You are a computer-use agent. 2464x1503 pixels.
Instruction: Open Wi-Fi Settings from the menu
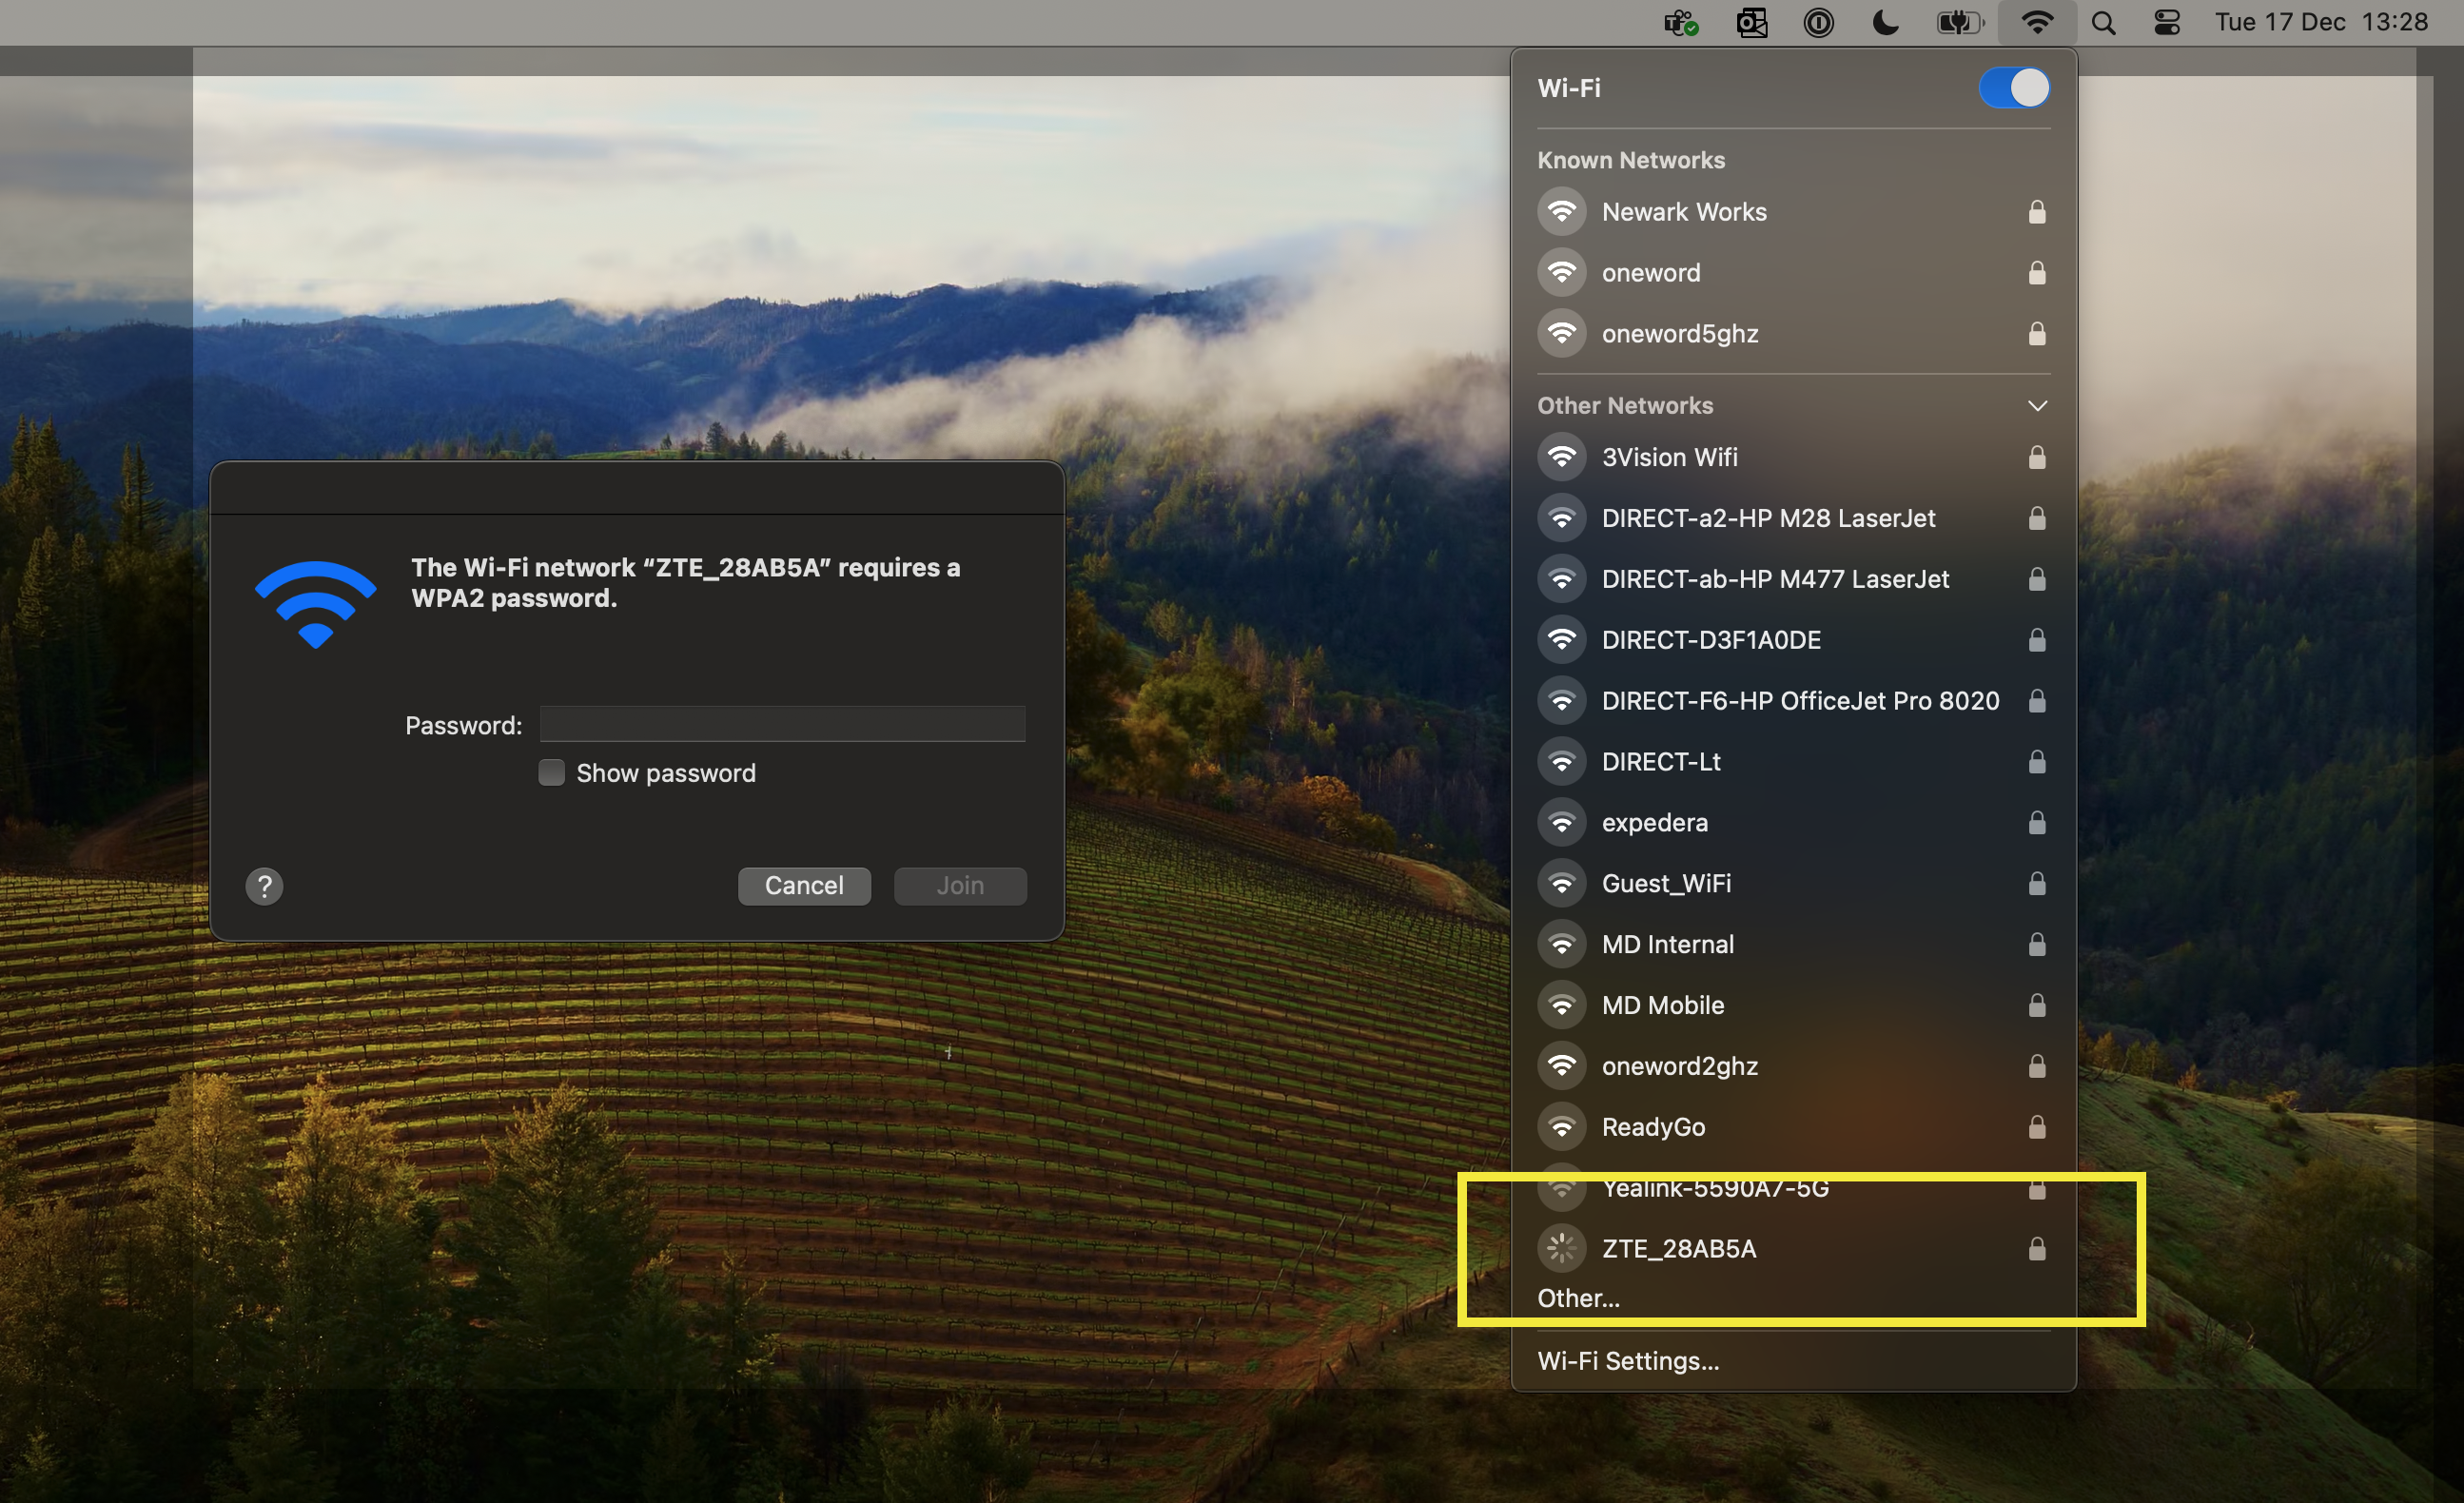pos(1628,1360)
